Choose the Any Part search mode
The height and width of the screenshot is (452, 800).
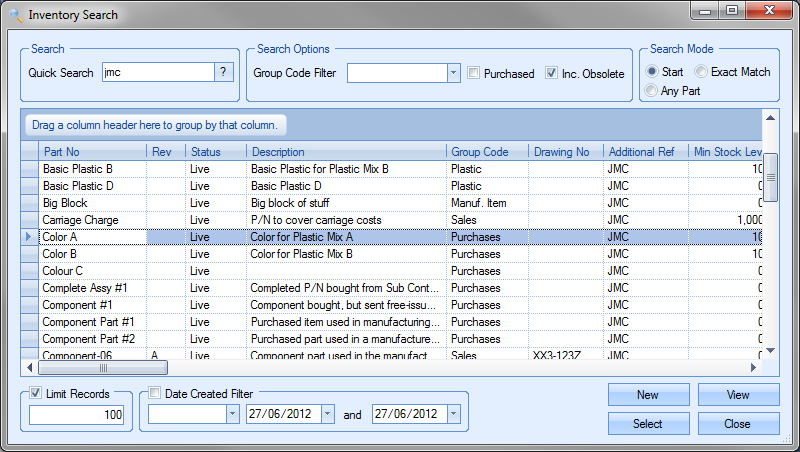(x=653, y=91)
